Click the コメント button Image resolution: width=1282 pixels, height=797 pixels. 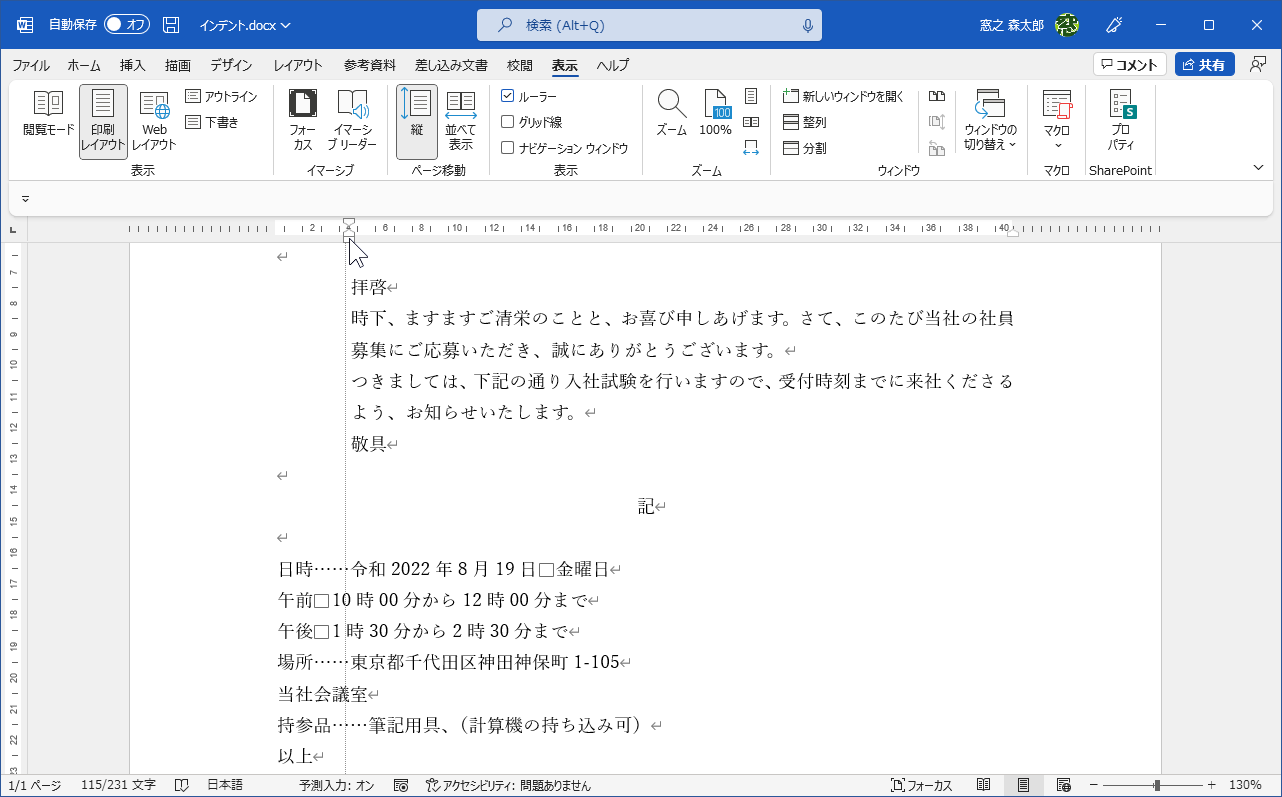click(1130, 65)
